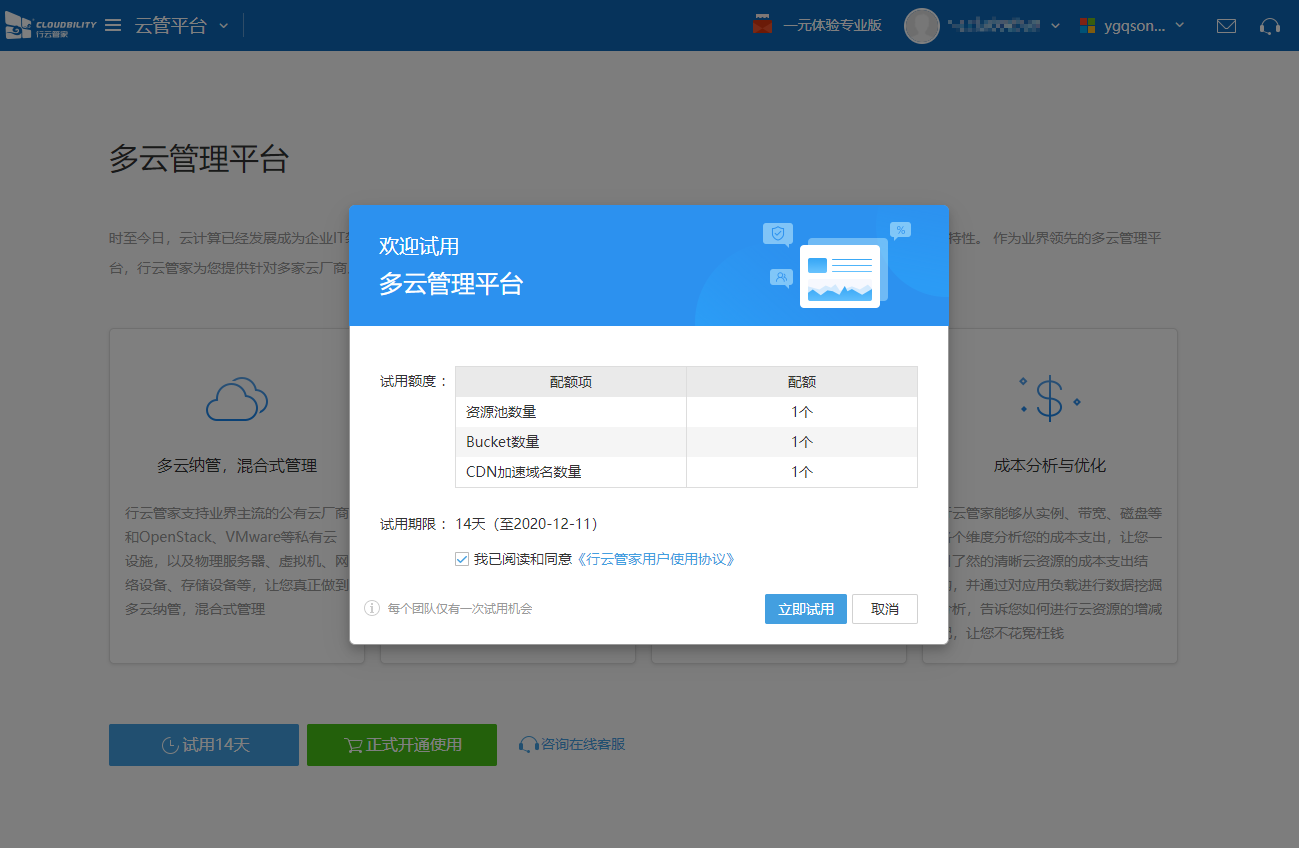Click the 资源池数量 table cell

(x=571, y=412)
